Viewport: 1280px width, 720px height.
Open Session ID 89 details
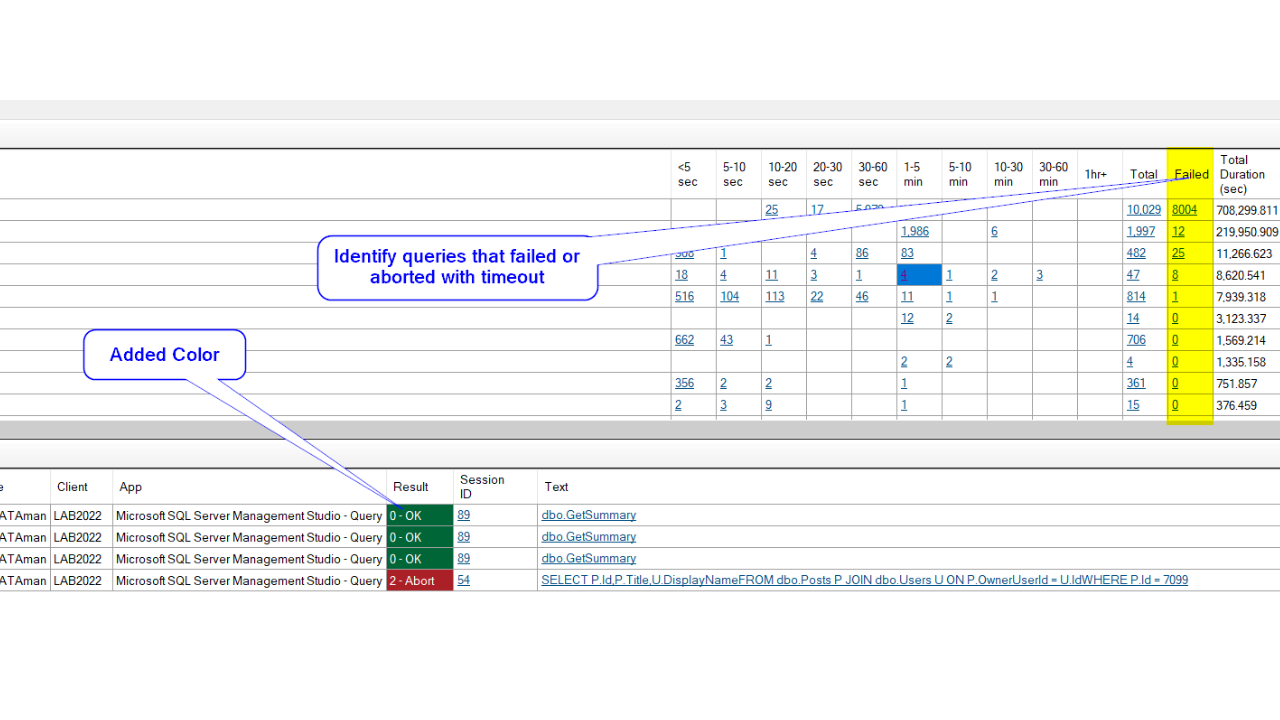(463, 515)
